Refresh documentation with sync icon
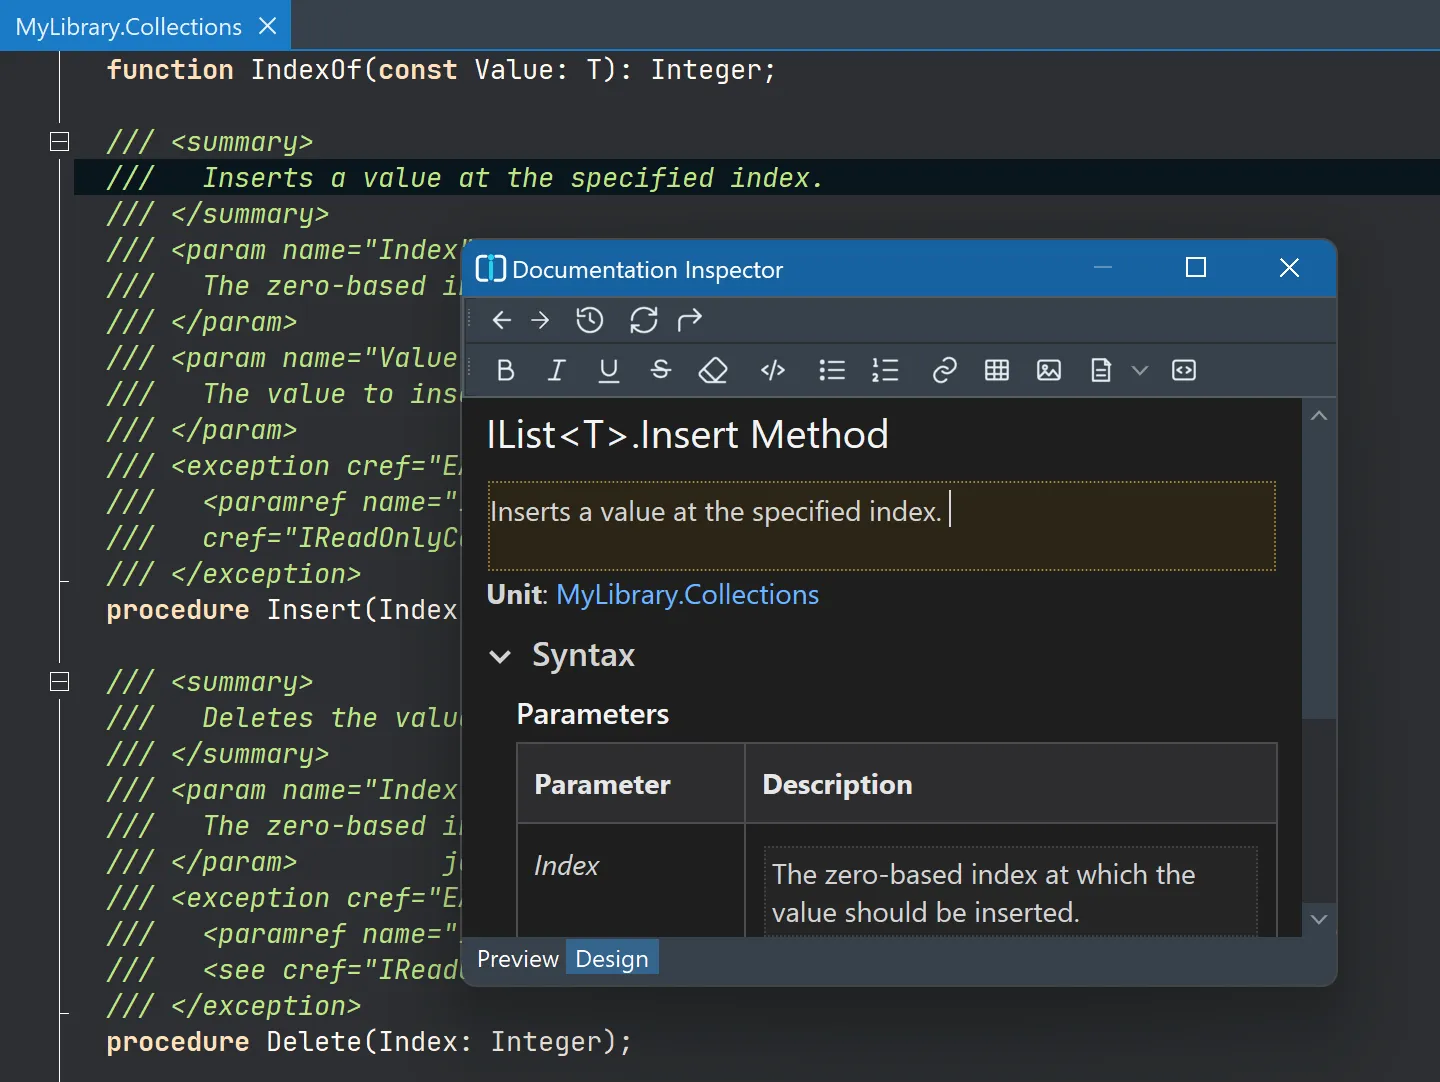This screenshot has width=1440, height=1082. coord(643,320)
